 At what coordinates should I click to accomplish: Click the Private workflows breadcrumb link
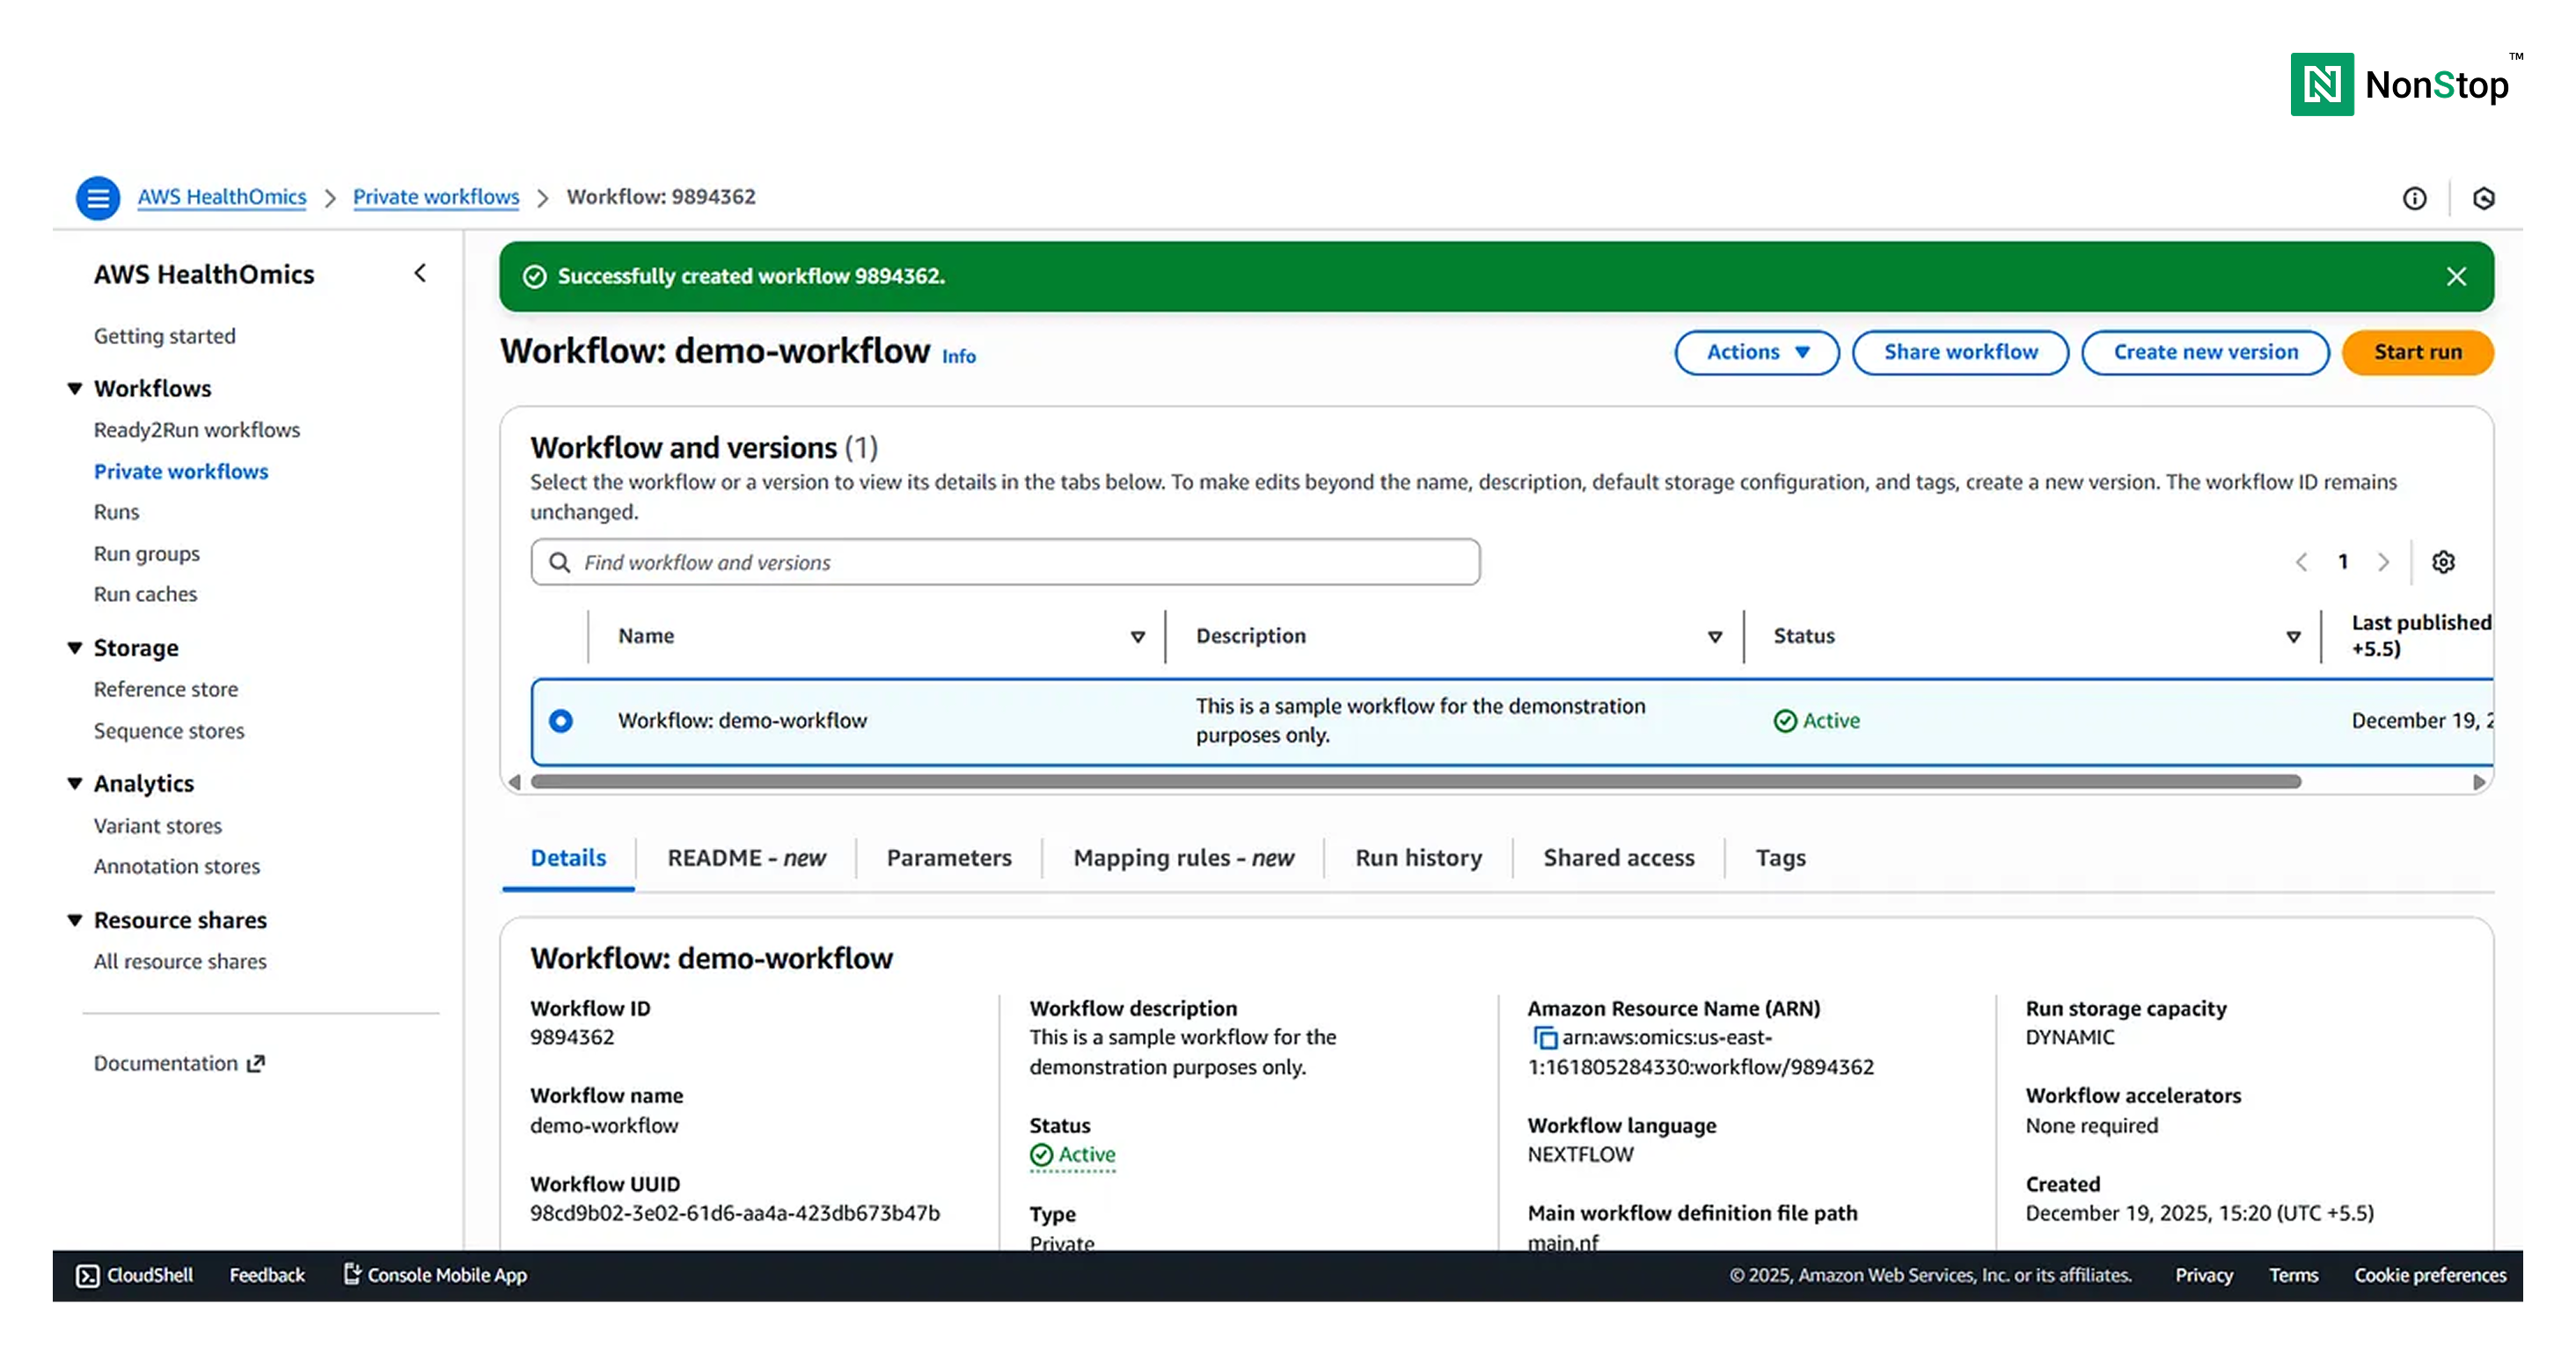(436, 197)
